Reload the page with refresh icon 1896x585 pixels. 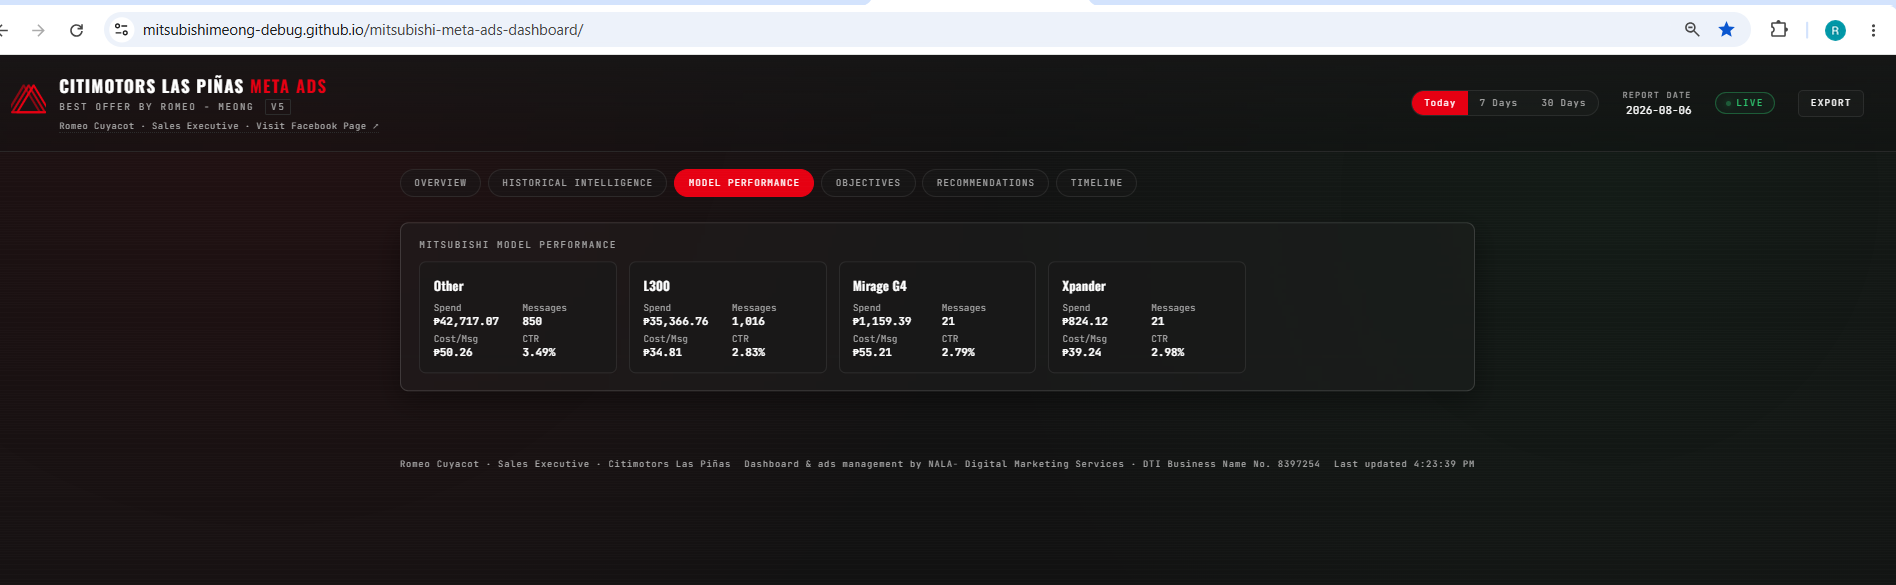[76, 30]
